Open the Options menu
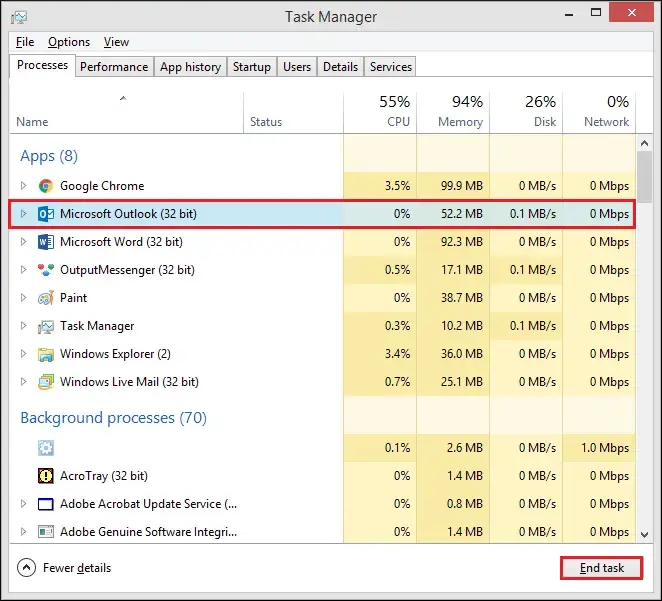The image size is (662, 601). (69, 42)
